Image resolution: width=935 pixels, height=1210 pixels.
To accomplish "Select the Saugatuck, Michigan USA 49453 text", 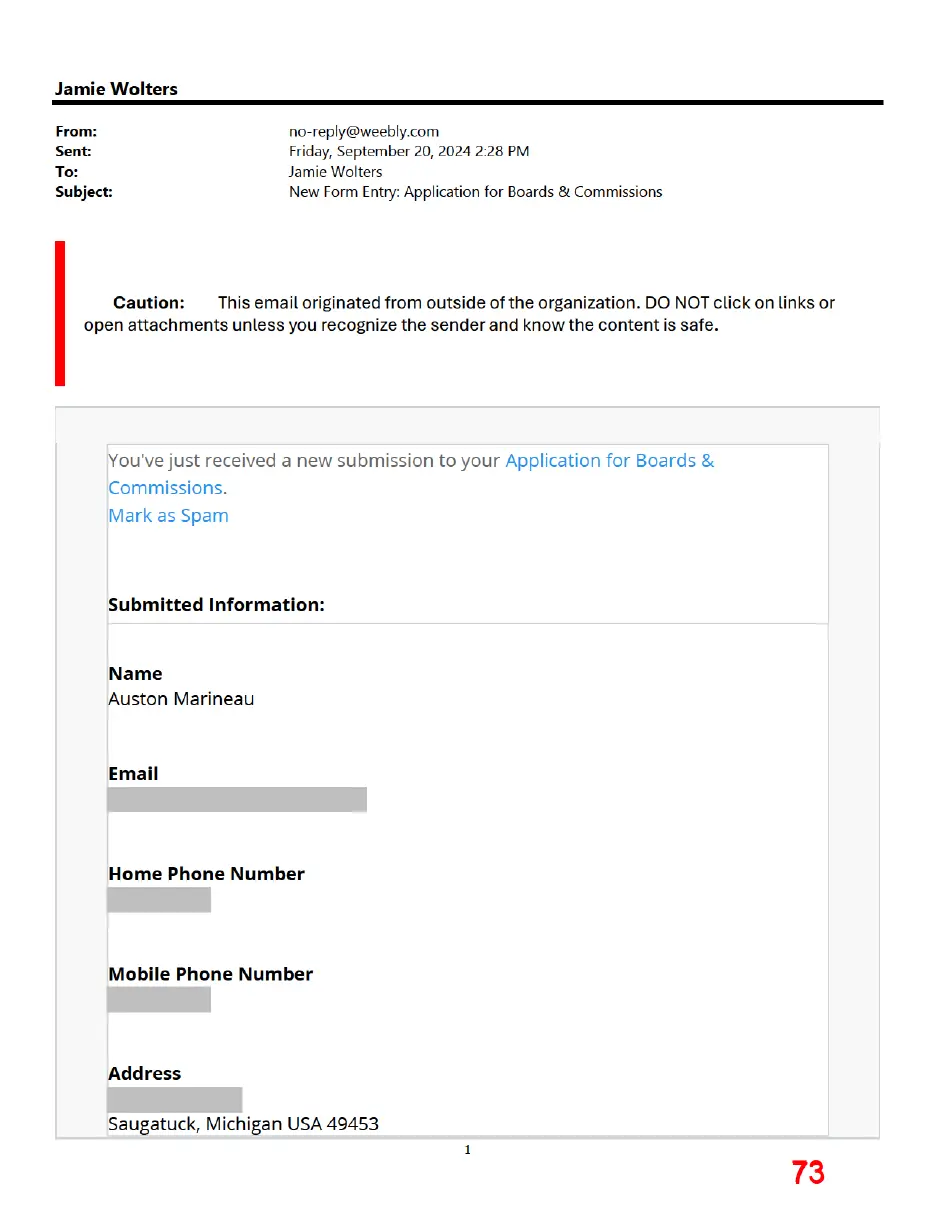I will 243,1124.
